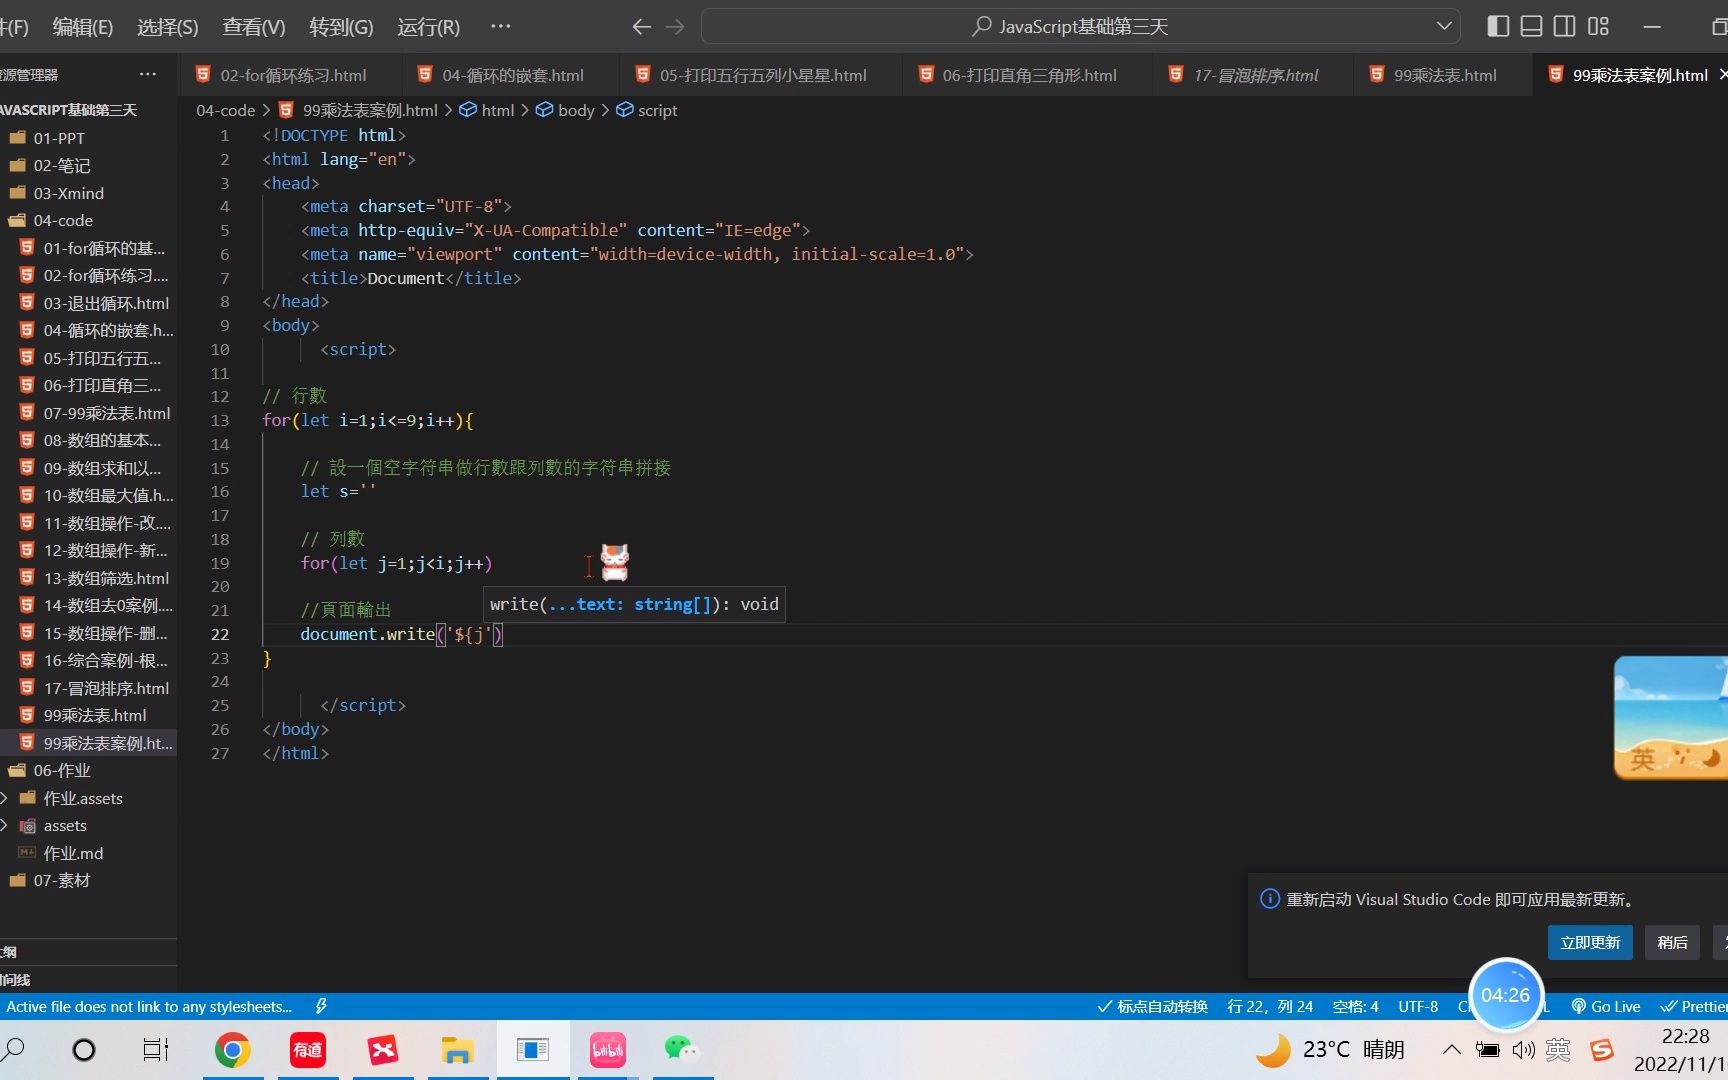Open 17-冒泡排序.html in explorer
This screenshot has height=1080, width=1728.
[x=88, y=688]
